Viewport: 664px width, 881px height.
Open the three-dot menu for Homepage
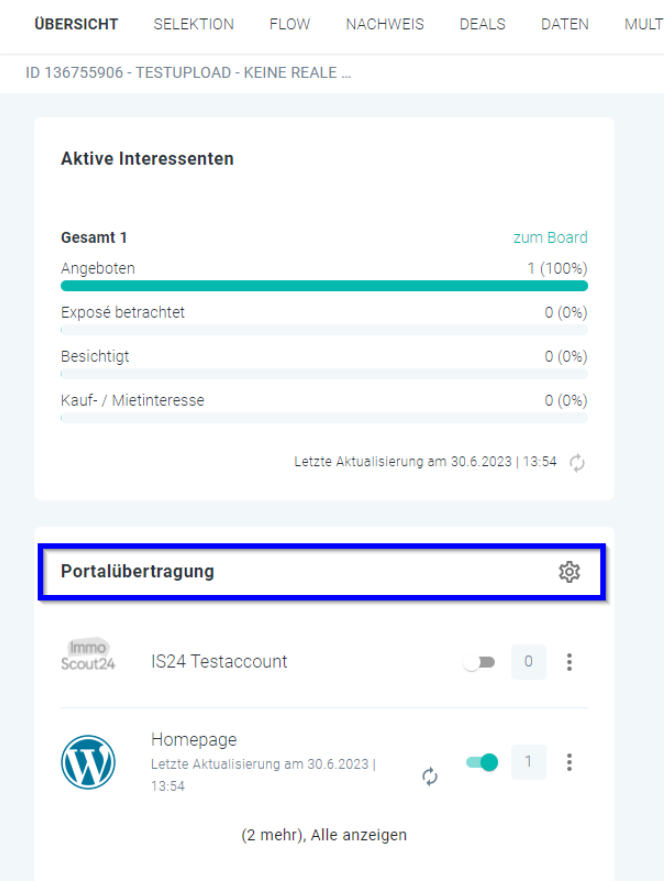pos(569,763)
